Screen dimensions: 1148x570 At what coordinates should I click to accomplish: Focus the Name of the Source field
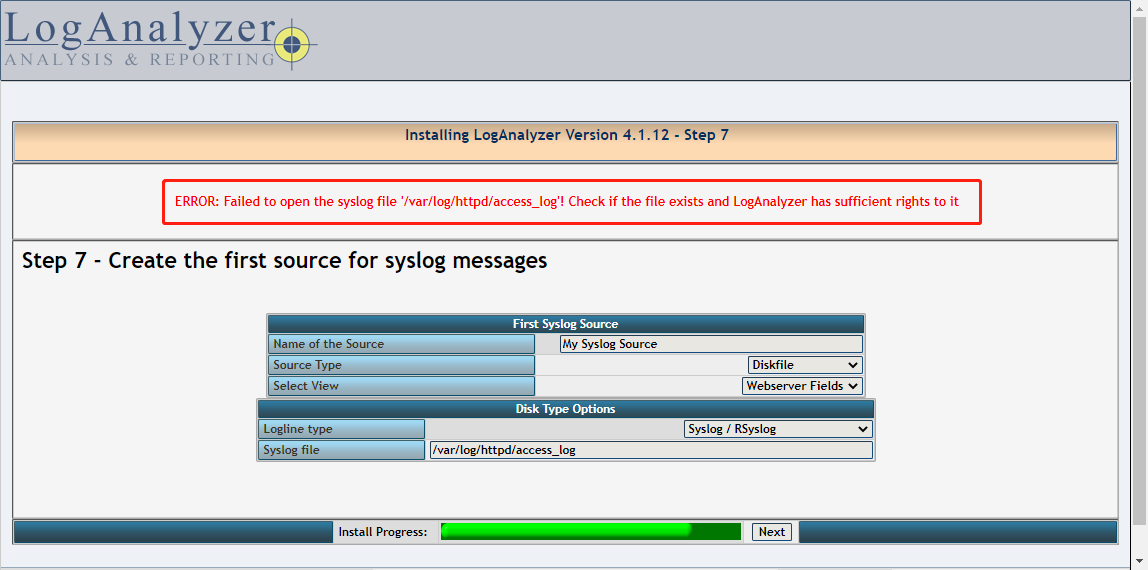tap(711, 344)
